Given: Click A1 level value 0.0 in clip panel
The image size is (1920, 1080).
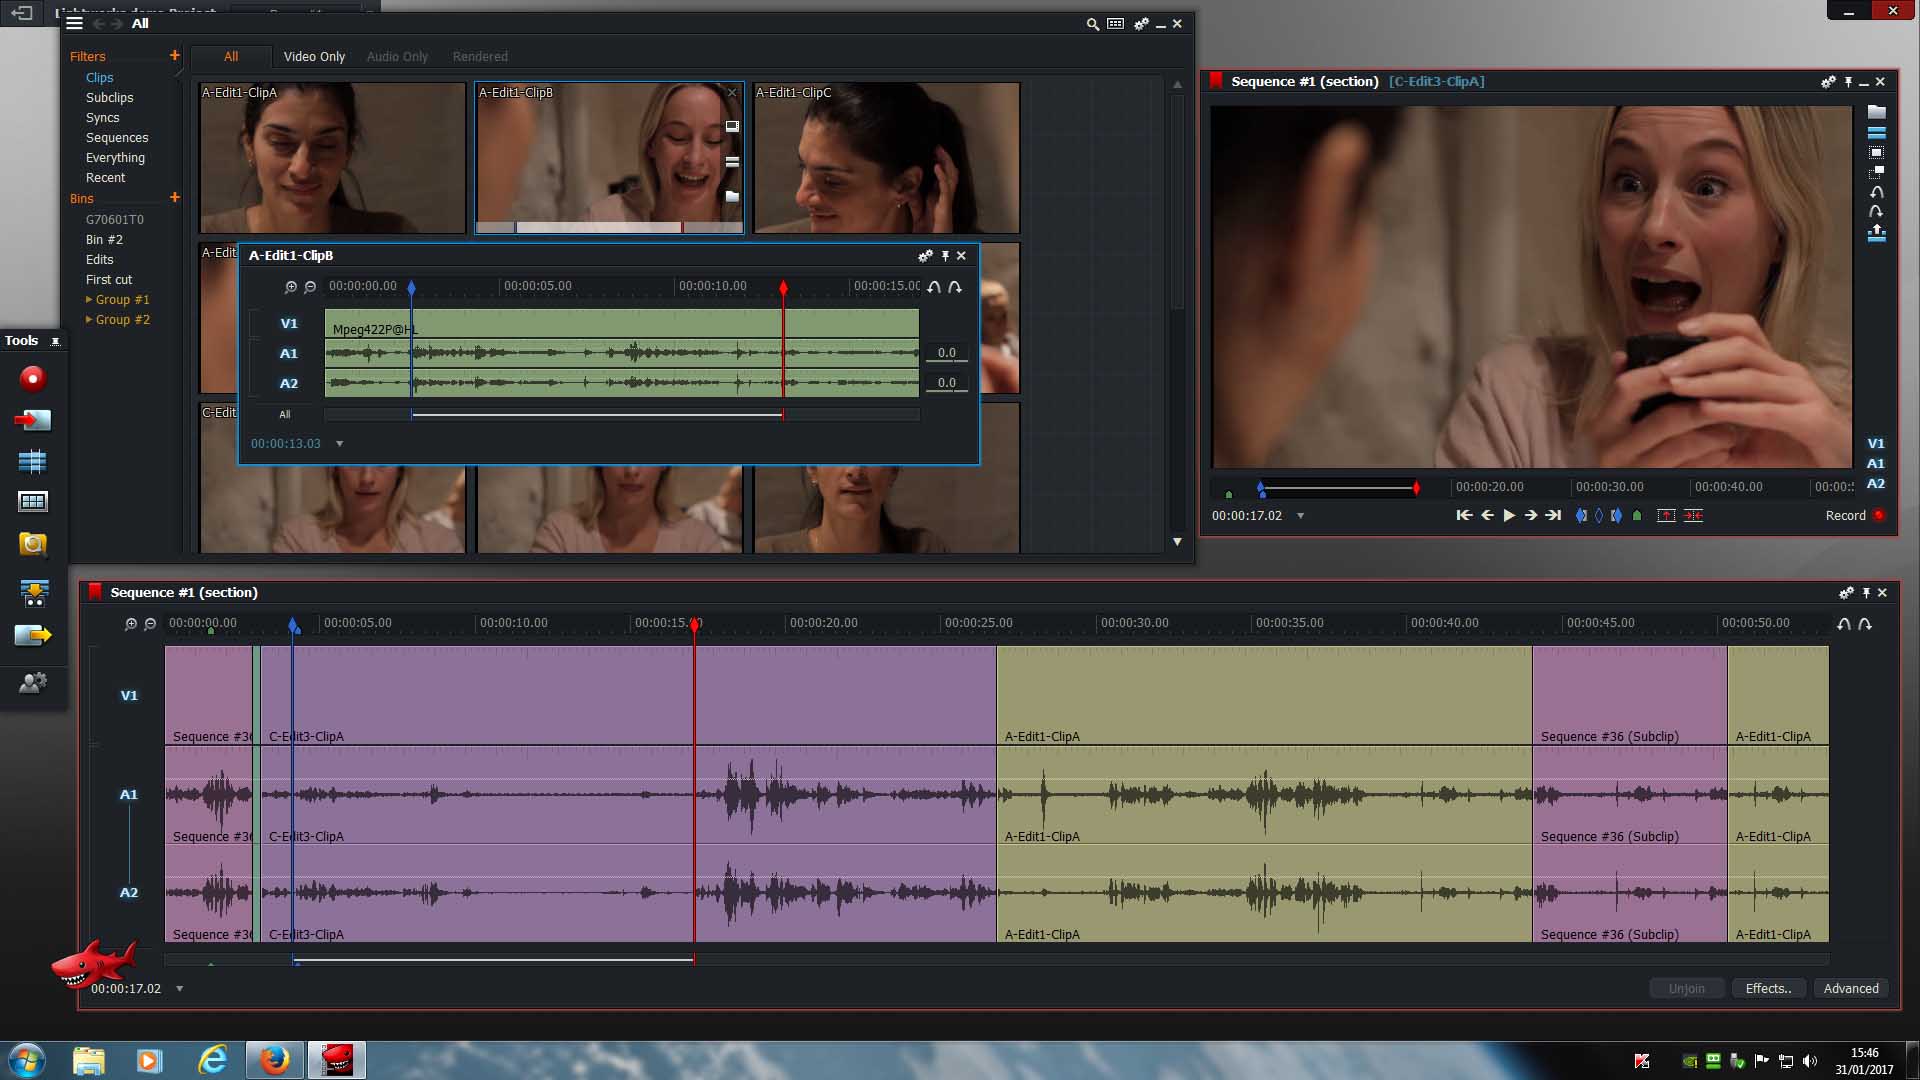Looking at the screenshot, I should pos(947,353).
